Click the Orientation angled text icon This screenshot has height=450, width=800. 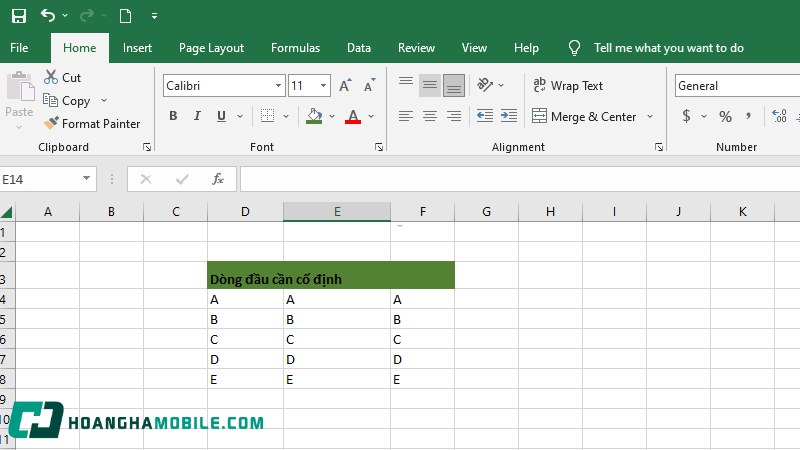click(x=485, y=85)
